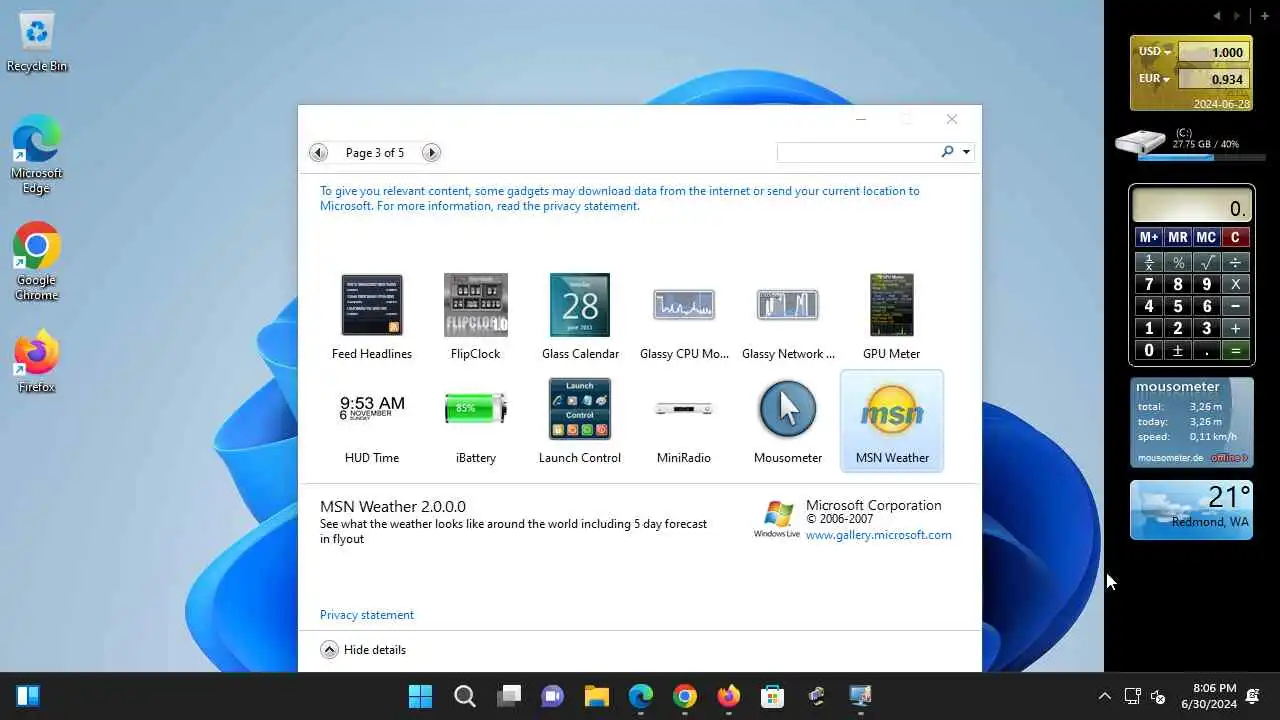Click the search magnifier icon in gallery
Viewport: 1280px width, 720px height.
click(x=947, y=152)
